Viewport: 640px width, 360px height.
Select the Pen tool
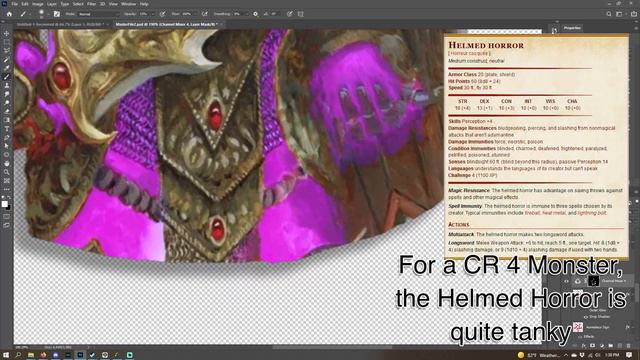(x=7, y=138)
